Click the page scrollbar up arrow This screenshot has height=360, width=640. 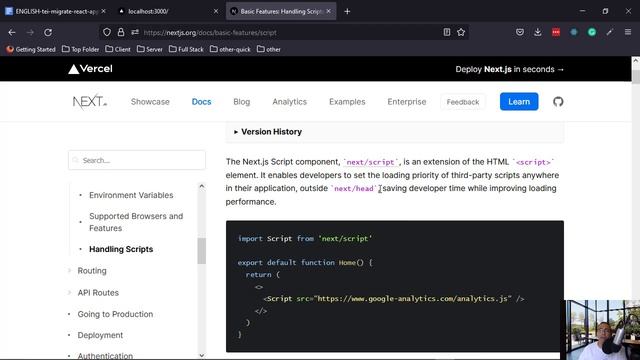636,61
